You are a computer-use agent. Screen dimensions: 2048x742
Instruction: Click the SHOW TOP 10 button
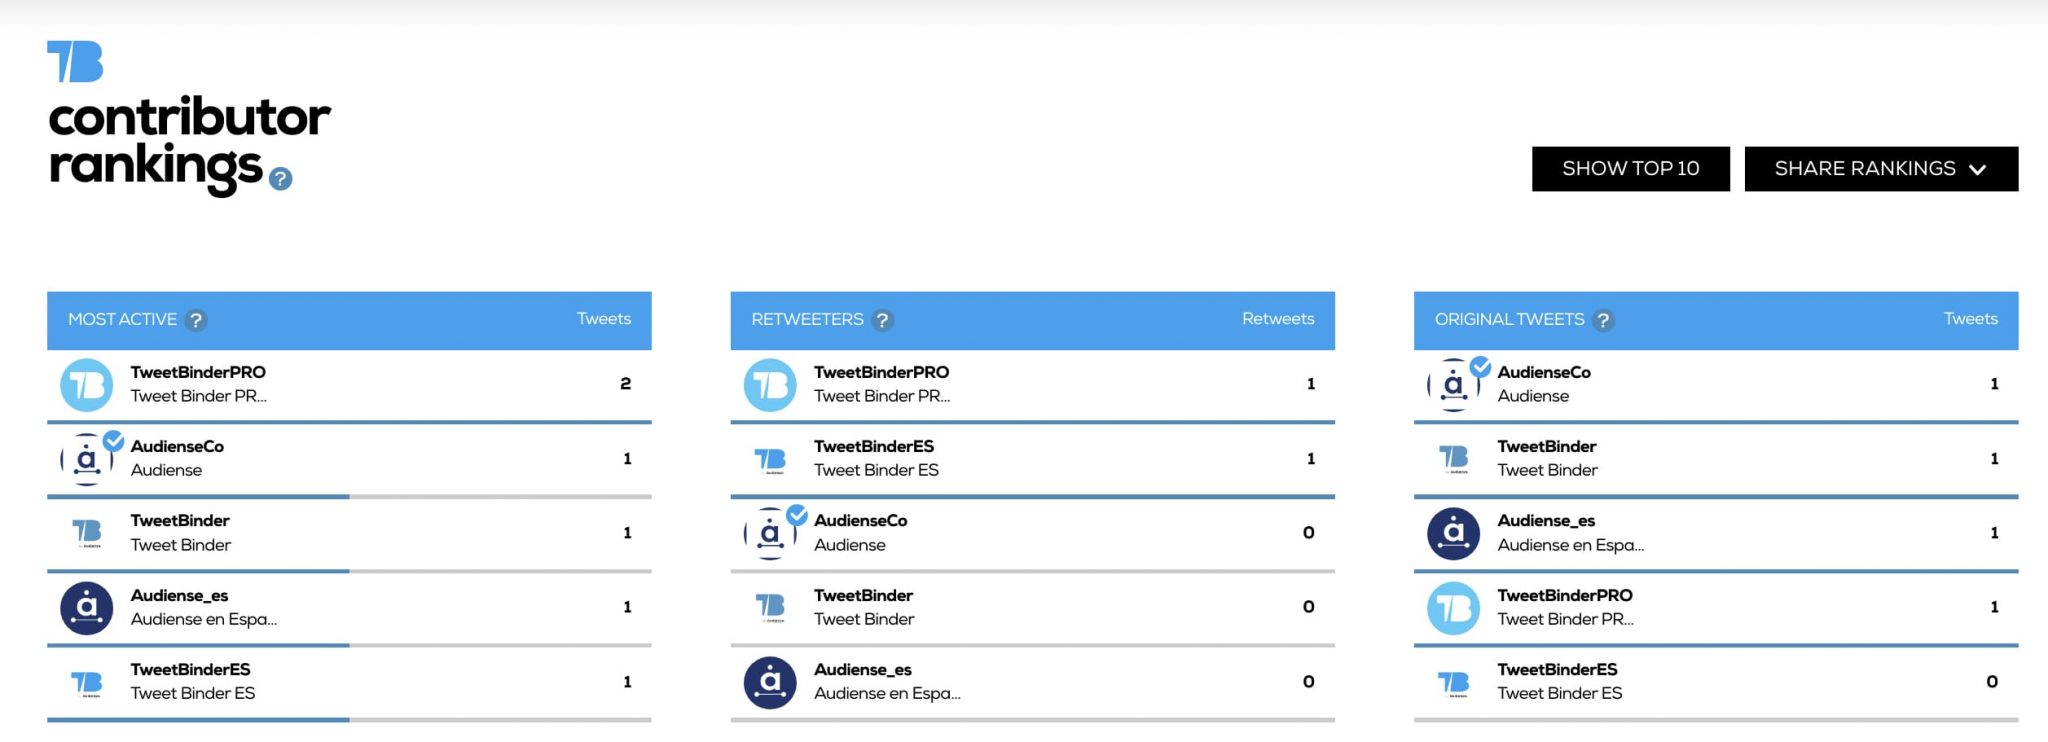coord(1630,168)
